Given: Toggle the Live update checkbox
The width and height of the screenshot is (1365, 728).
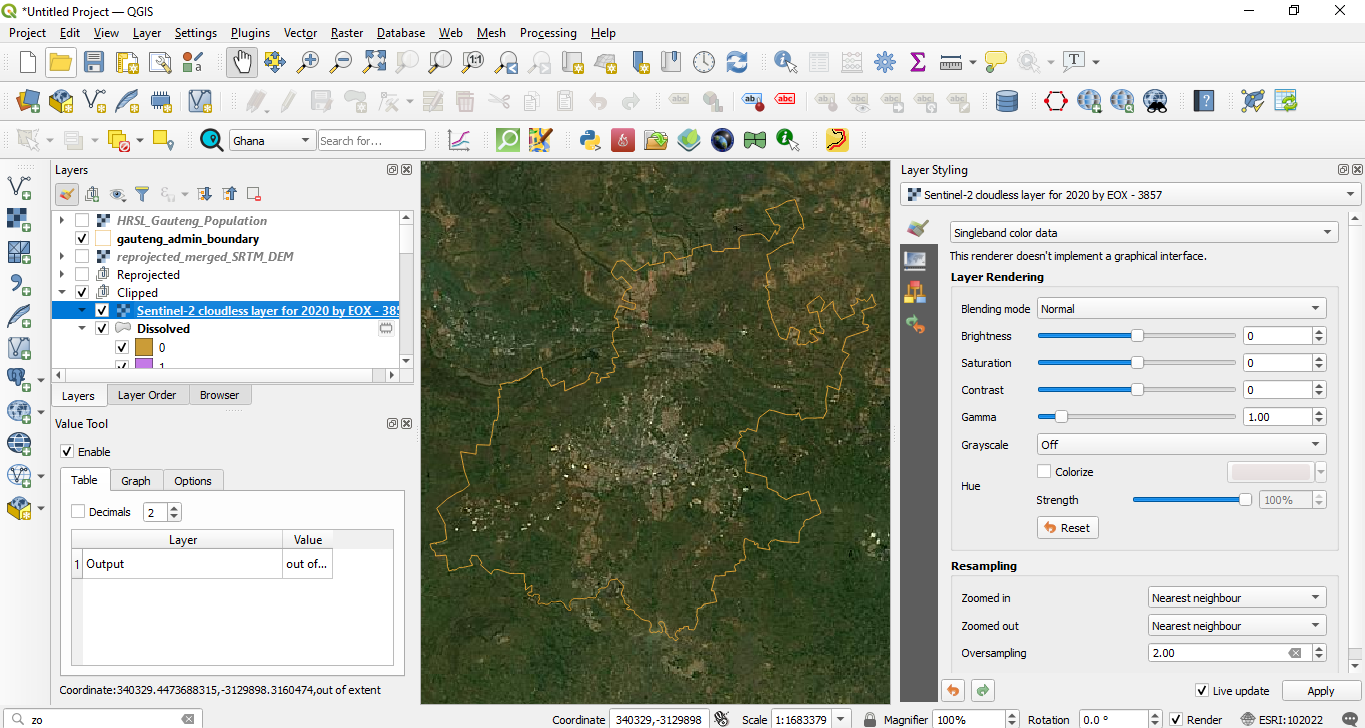Looking at the screenshot, I should click(x=1202, y=691).
